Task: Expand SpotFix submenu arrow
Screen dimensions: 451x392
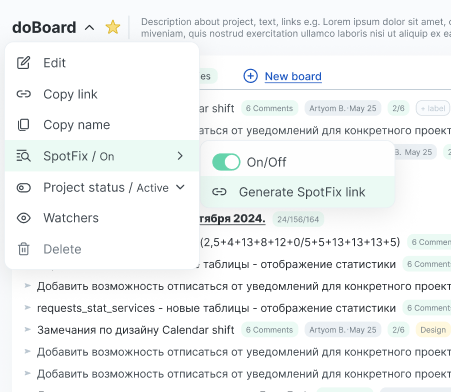Action: pyautogui.click(x=180, y=156)
